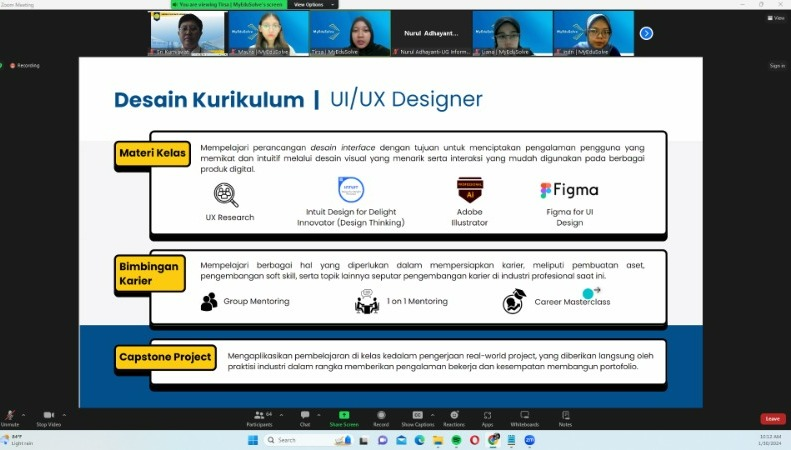This screenshot has width=791, height=450.
Task: Click the Figma logo
Action: [x=570, y=190]
